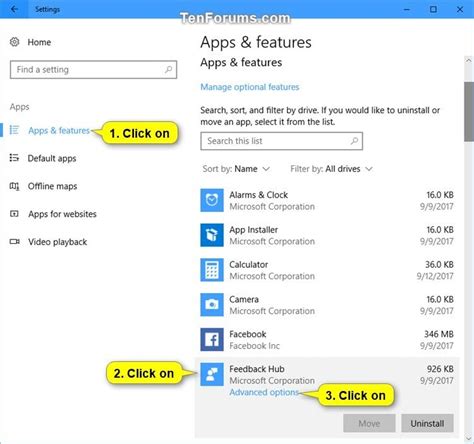Click the Offline maps sidebar icon
This screenshot has width=474, height=444.
click(14, 186)
